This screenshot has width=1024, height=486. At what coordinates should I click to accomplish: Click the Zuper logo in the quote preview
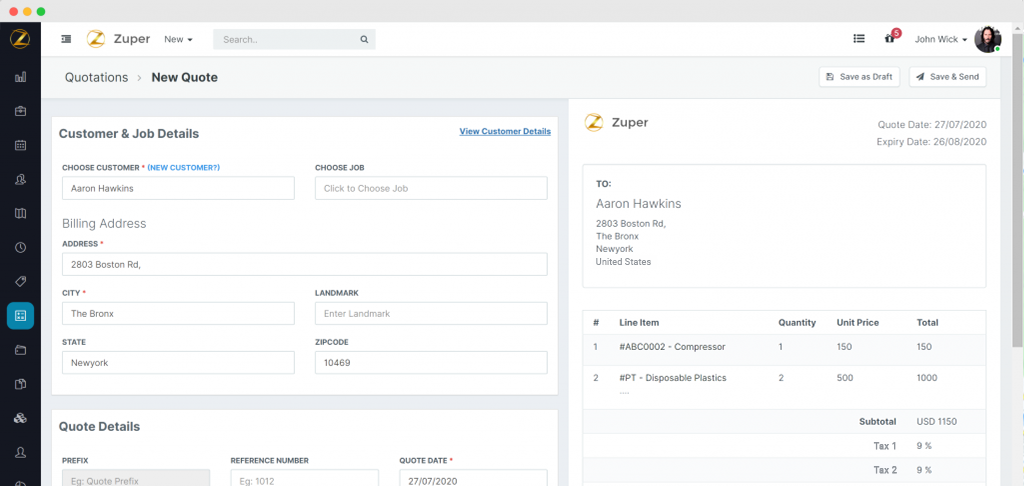(616, 122)
